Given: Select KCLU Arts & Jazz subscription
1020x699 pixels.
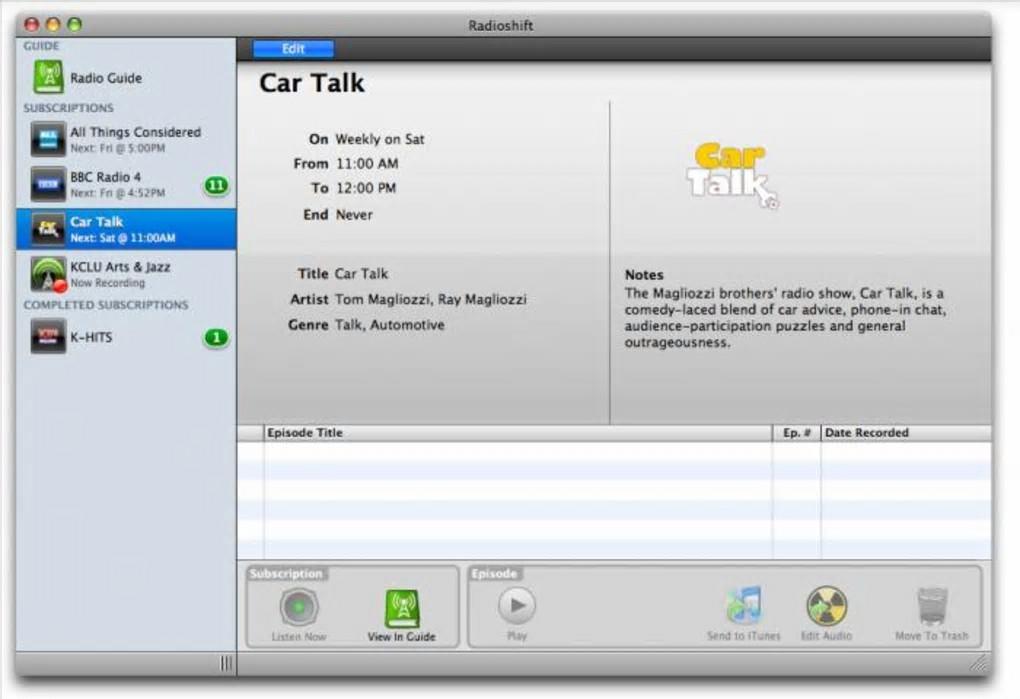Looking at the screenshot, I should [127, 274].
